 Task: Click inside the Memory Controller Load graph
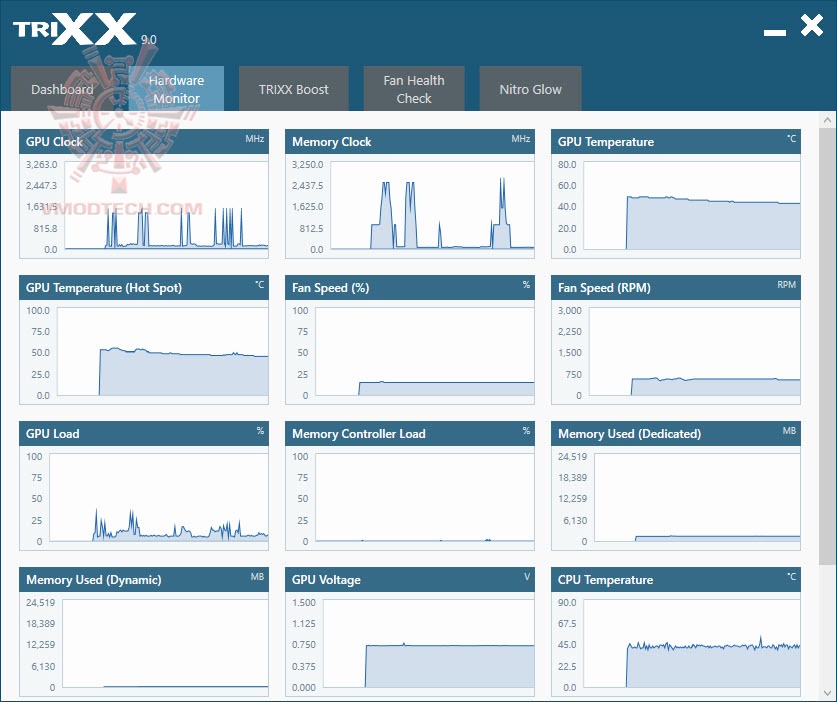pos(425,498)
